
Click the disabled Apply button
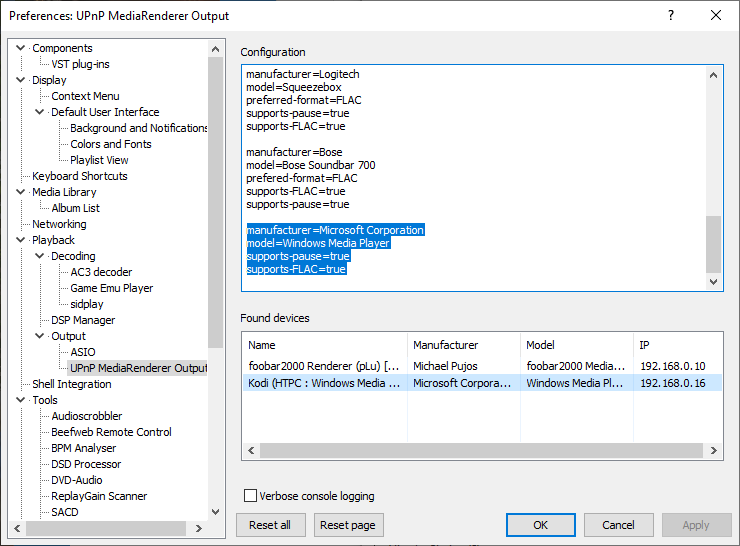pos(697,525)
